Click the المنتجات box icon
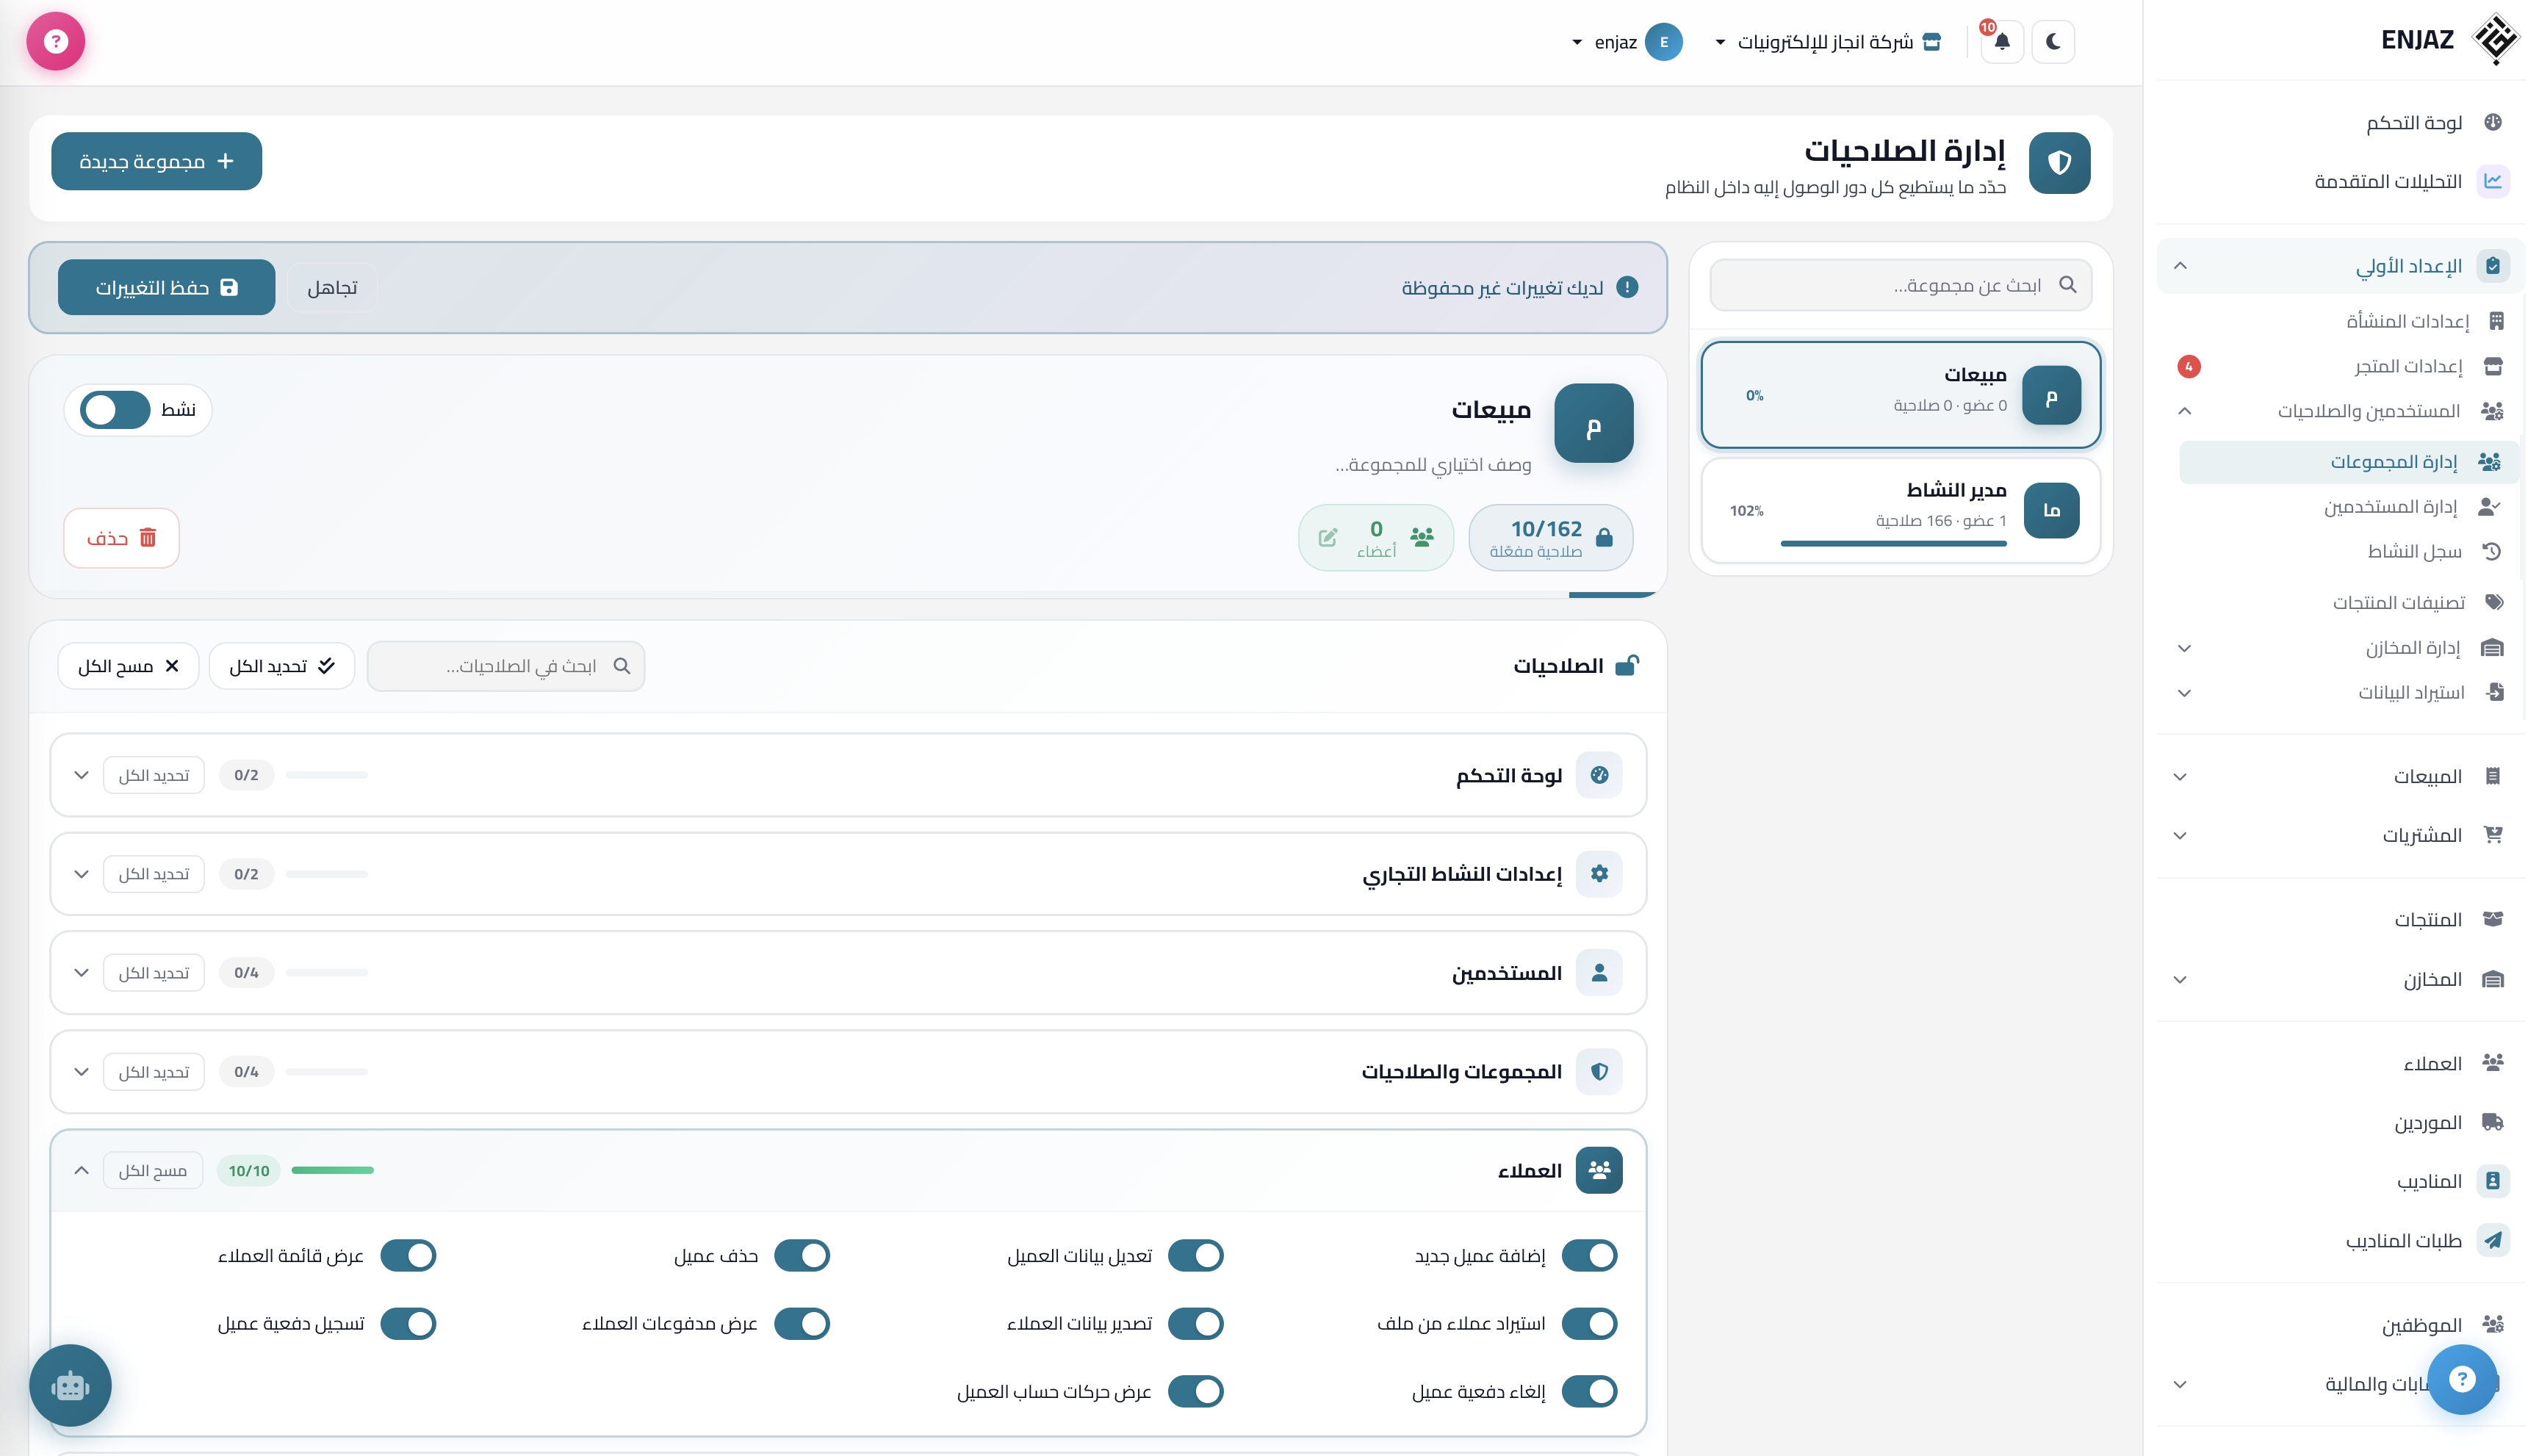Screen dimensions: 2539x1456 pyautogui.click(x=2493, y=919)
